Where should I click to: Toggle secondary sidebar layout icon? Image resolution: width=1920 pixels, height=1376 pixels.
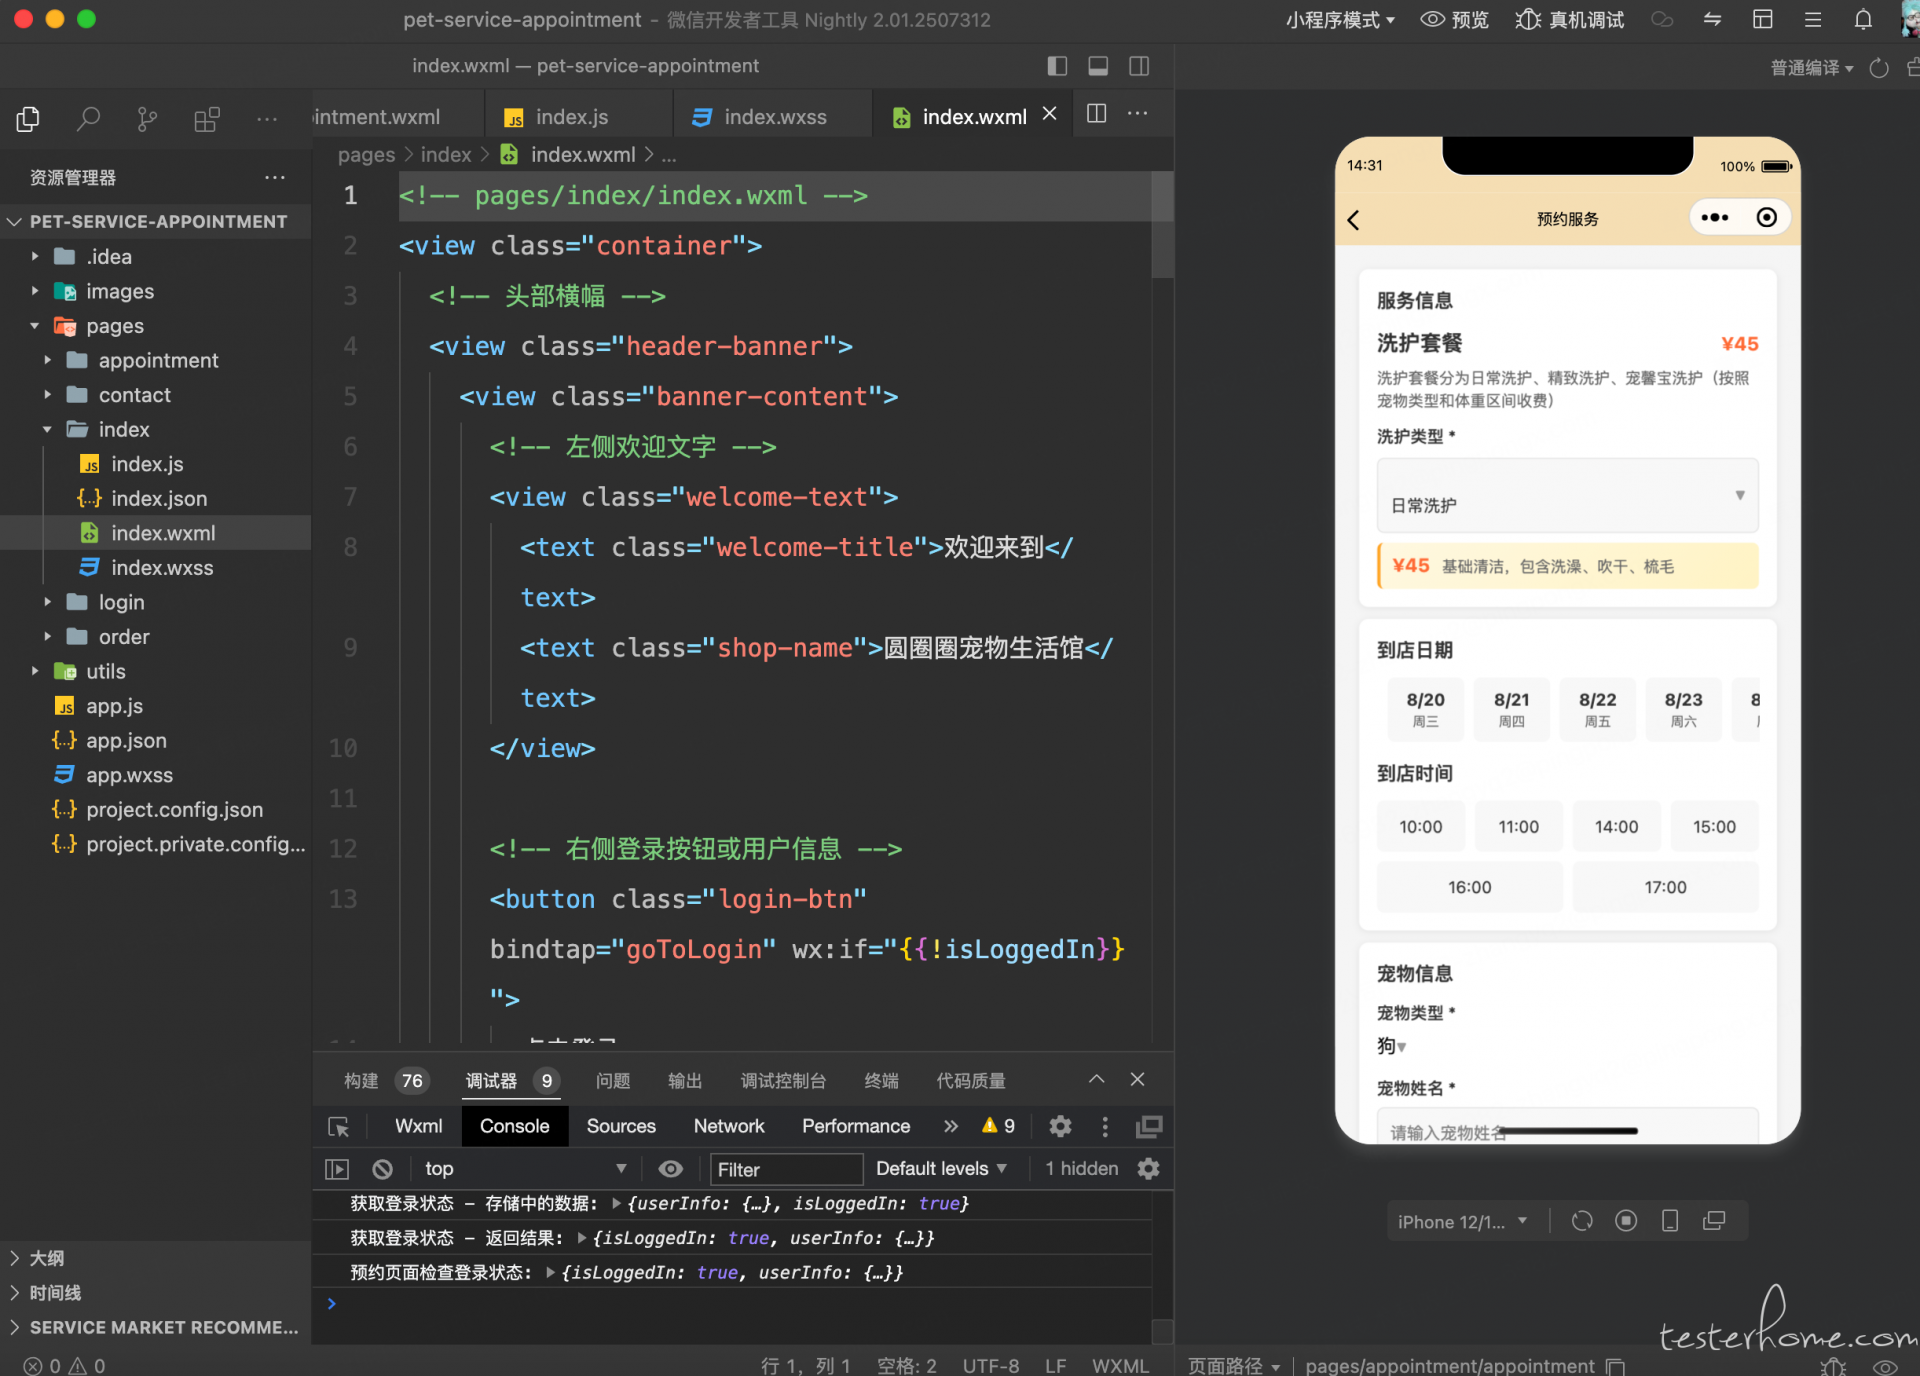(1139, 66)
